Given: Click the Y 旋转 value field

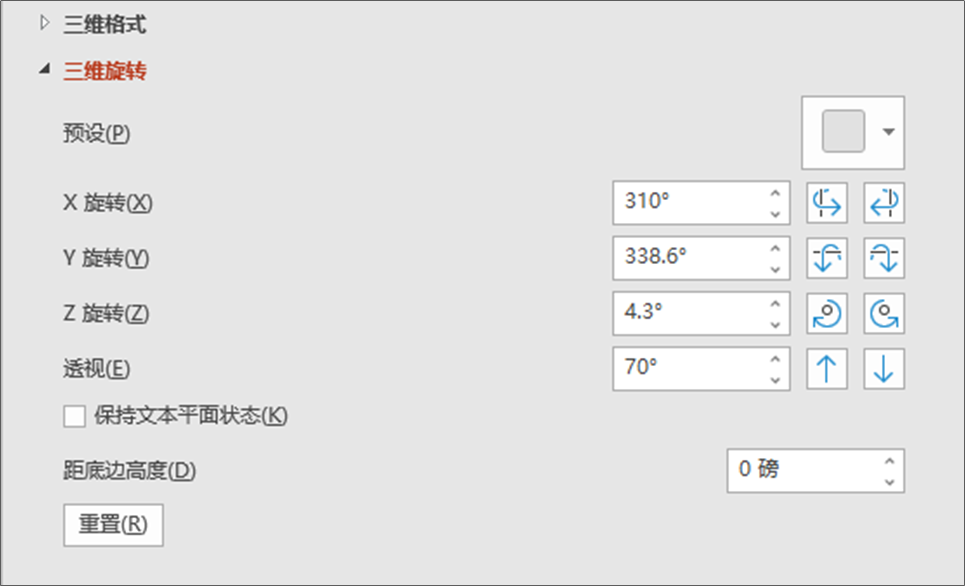Looking at the screenshot, I should [688, 259].
